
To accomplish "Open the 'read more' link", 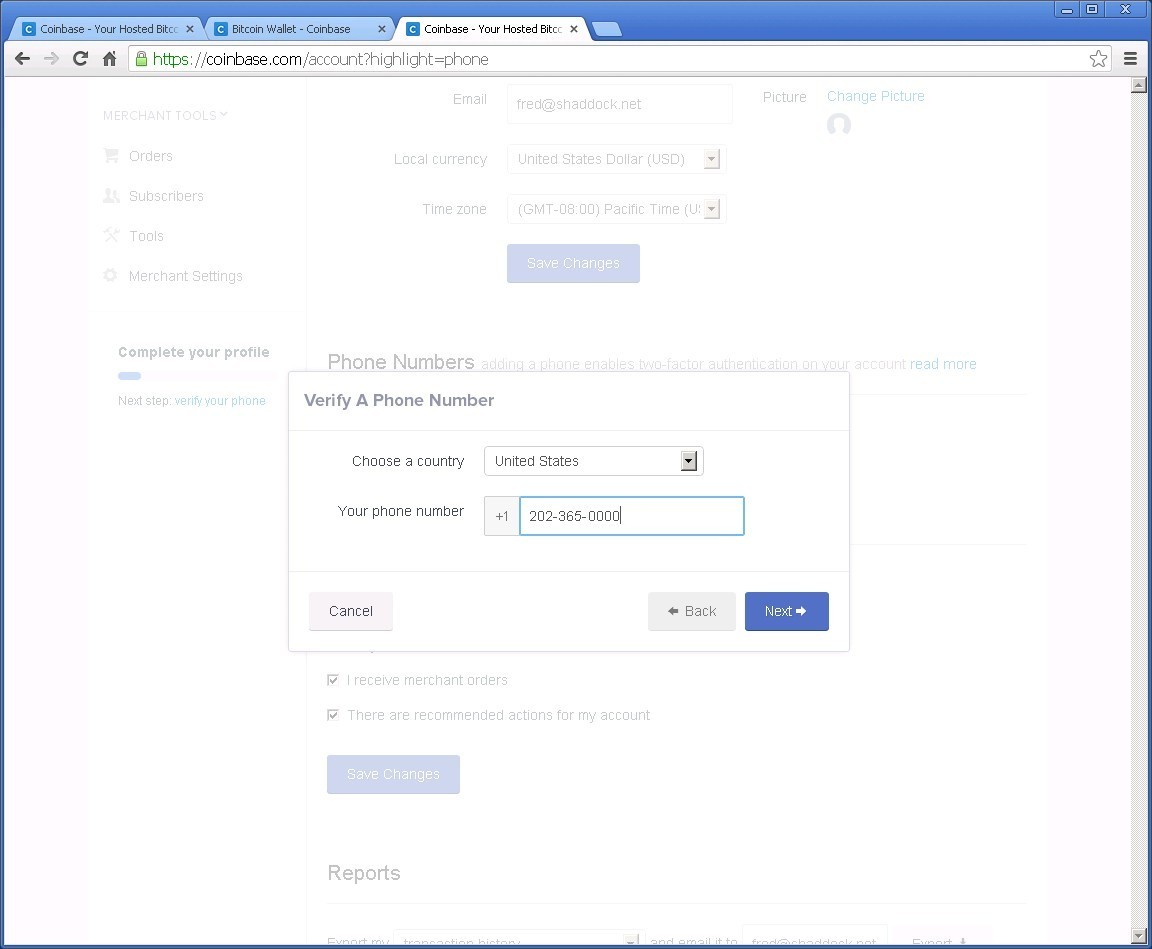I will pyautogui.click(x=943, y=364).
